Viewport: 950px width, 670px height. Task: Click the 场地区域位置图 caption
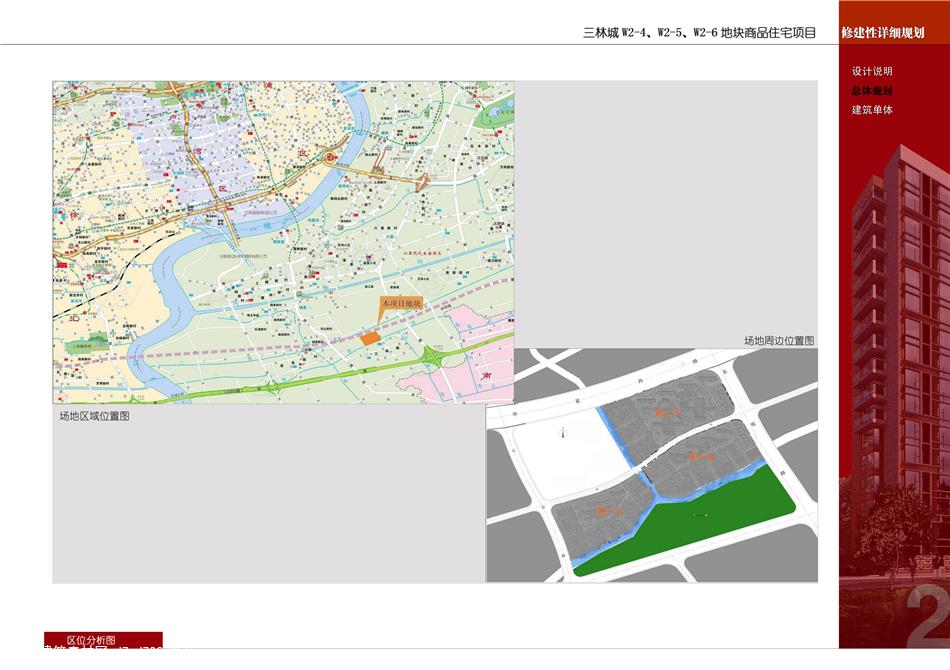95,416
